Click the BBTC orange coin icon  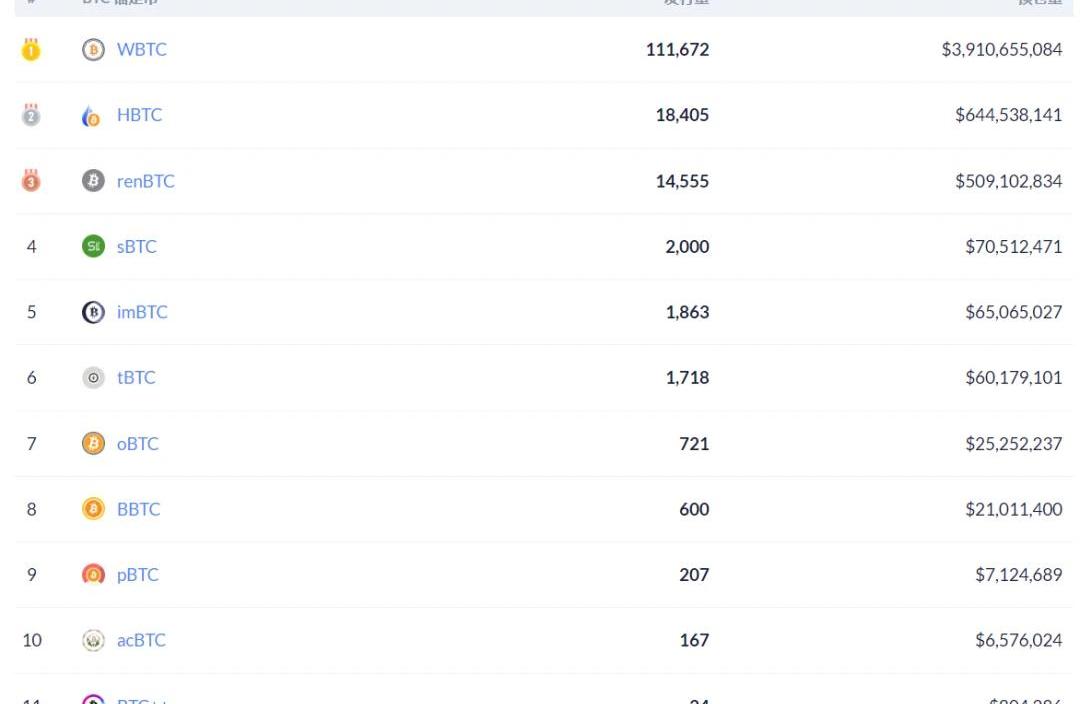click(x=93, y=509)
